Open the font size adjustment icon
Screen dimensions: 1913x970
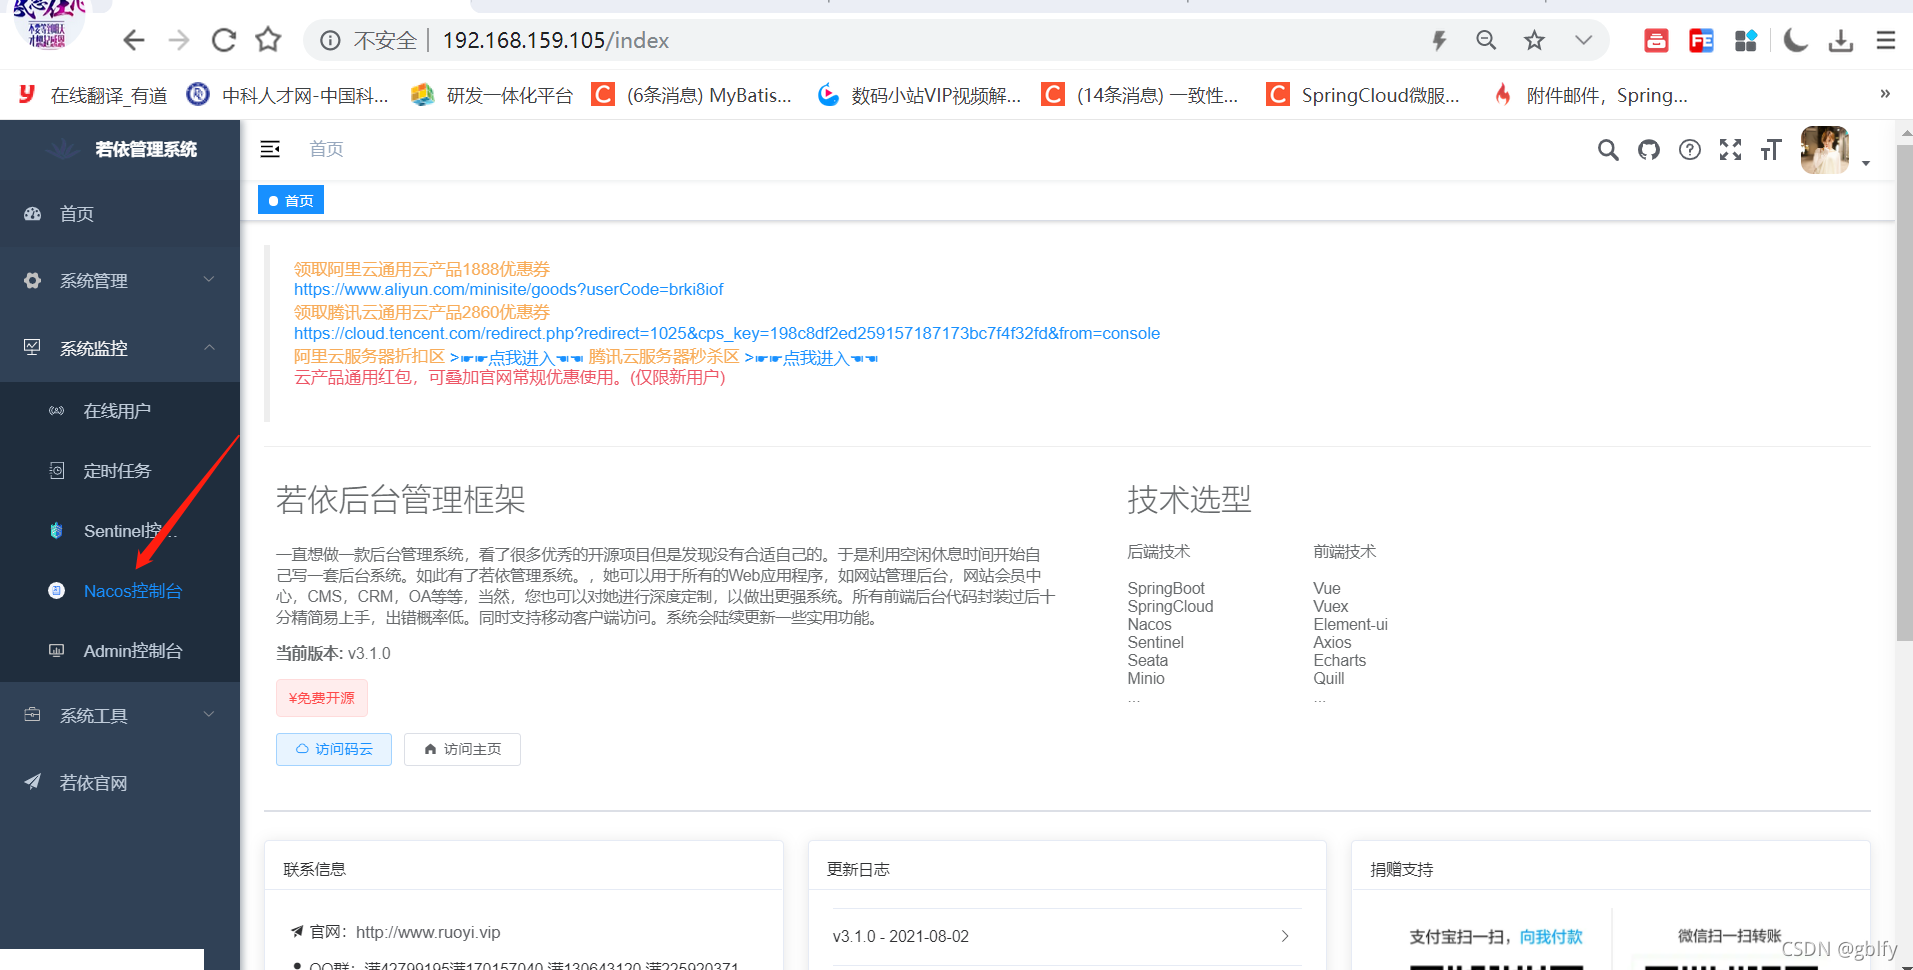pyautogui.click(x=1770, y=150)
